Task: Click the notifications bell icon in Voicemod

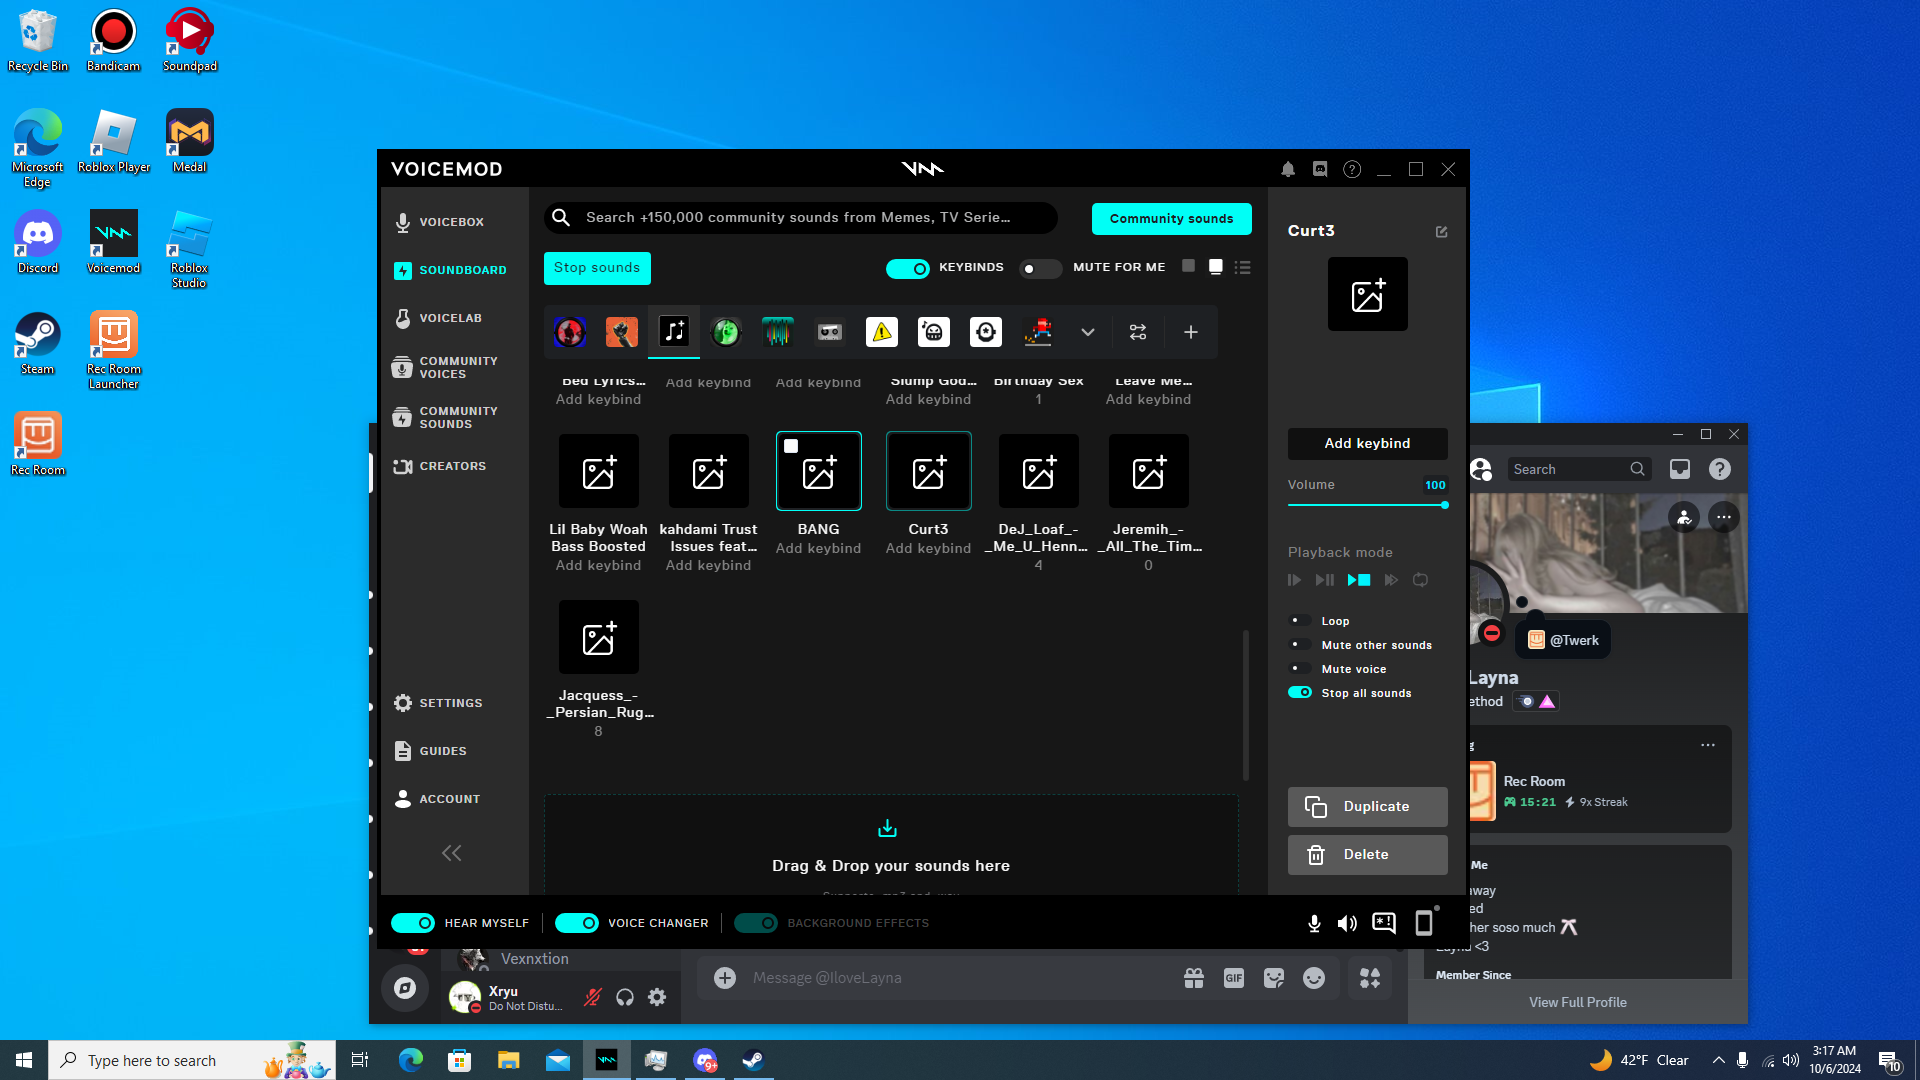Action: point(1288,170)
